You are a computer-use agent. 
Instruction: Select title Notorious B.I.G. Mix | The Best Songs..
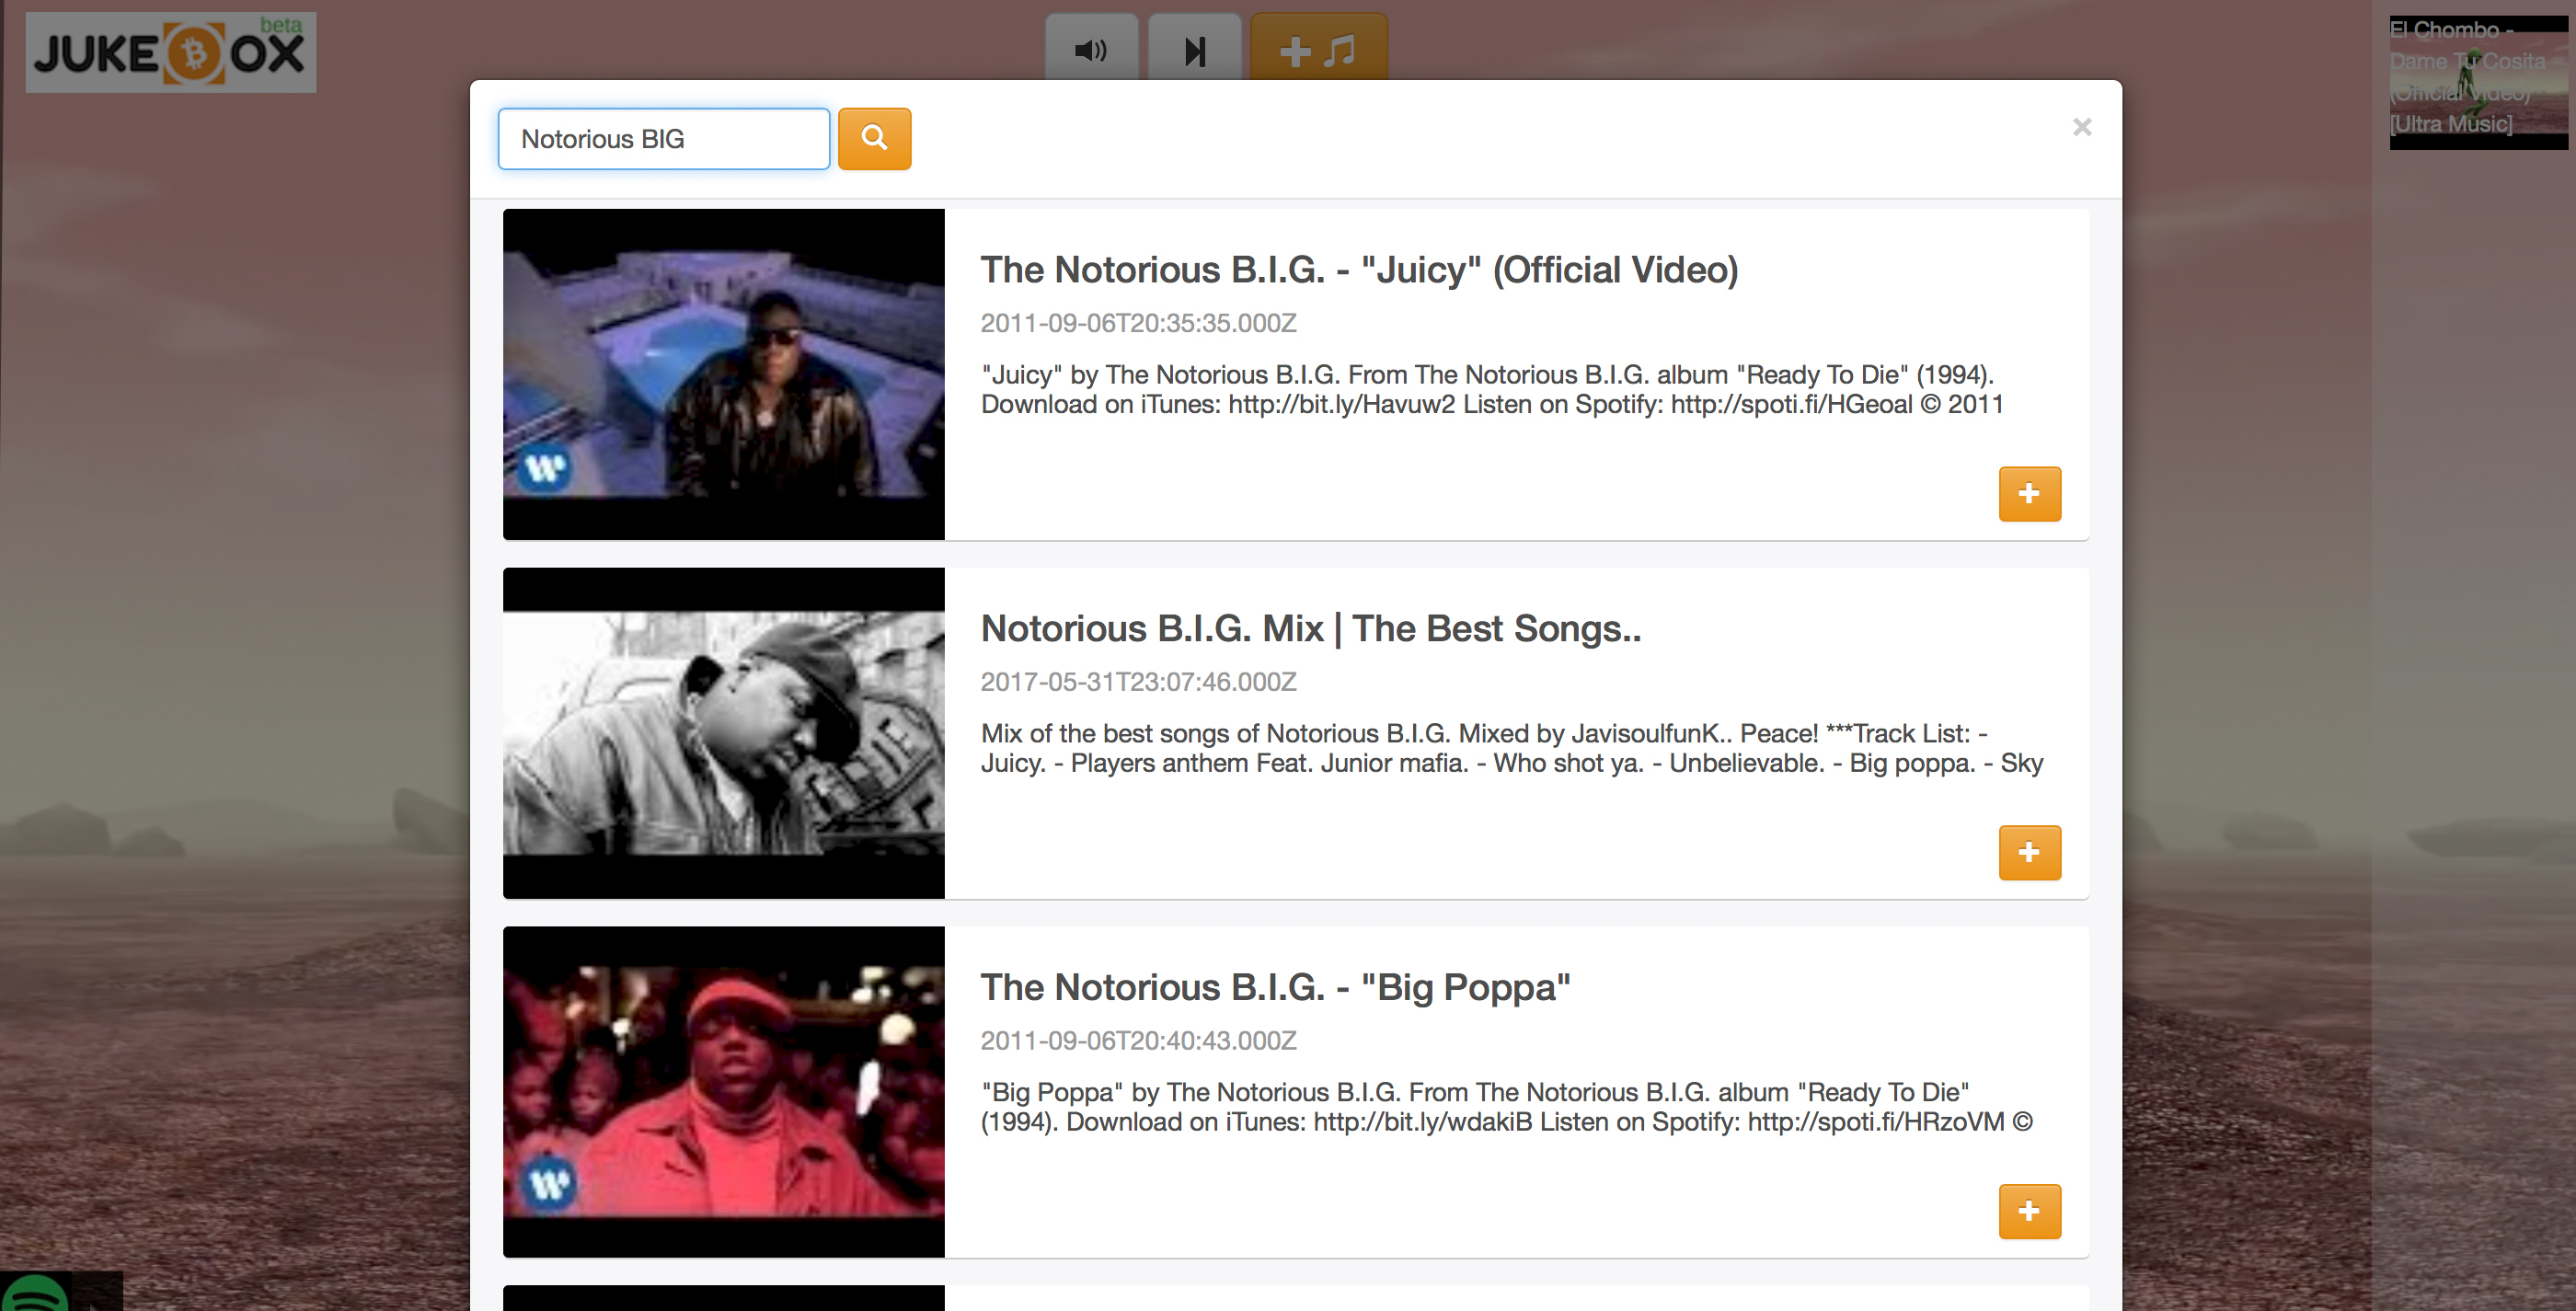[1311, 628]
